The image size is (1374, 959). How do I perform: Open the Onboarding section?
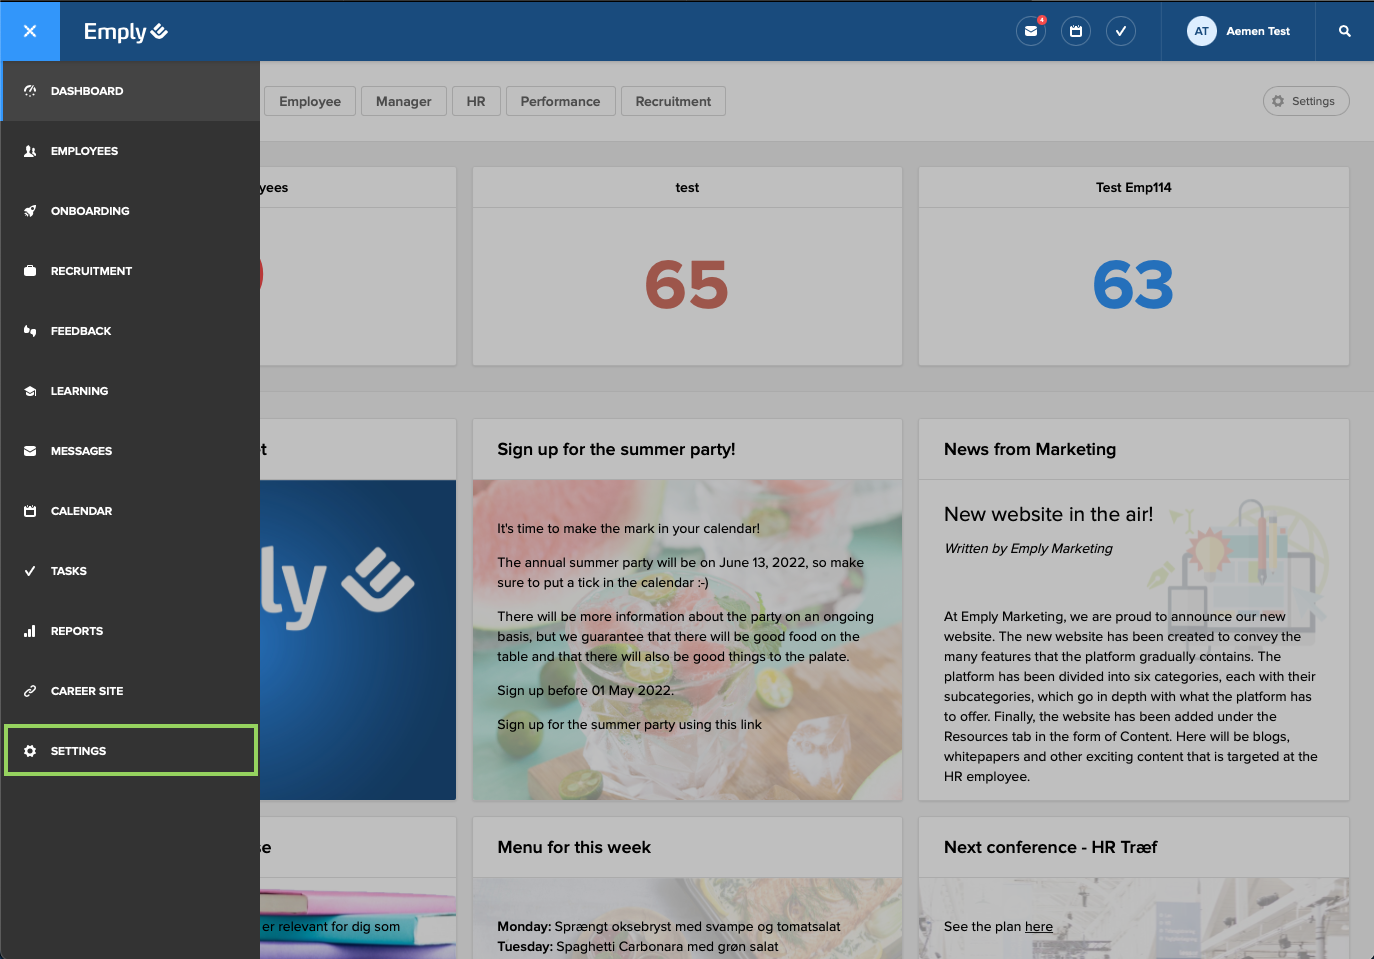(x=90, y=210)
